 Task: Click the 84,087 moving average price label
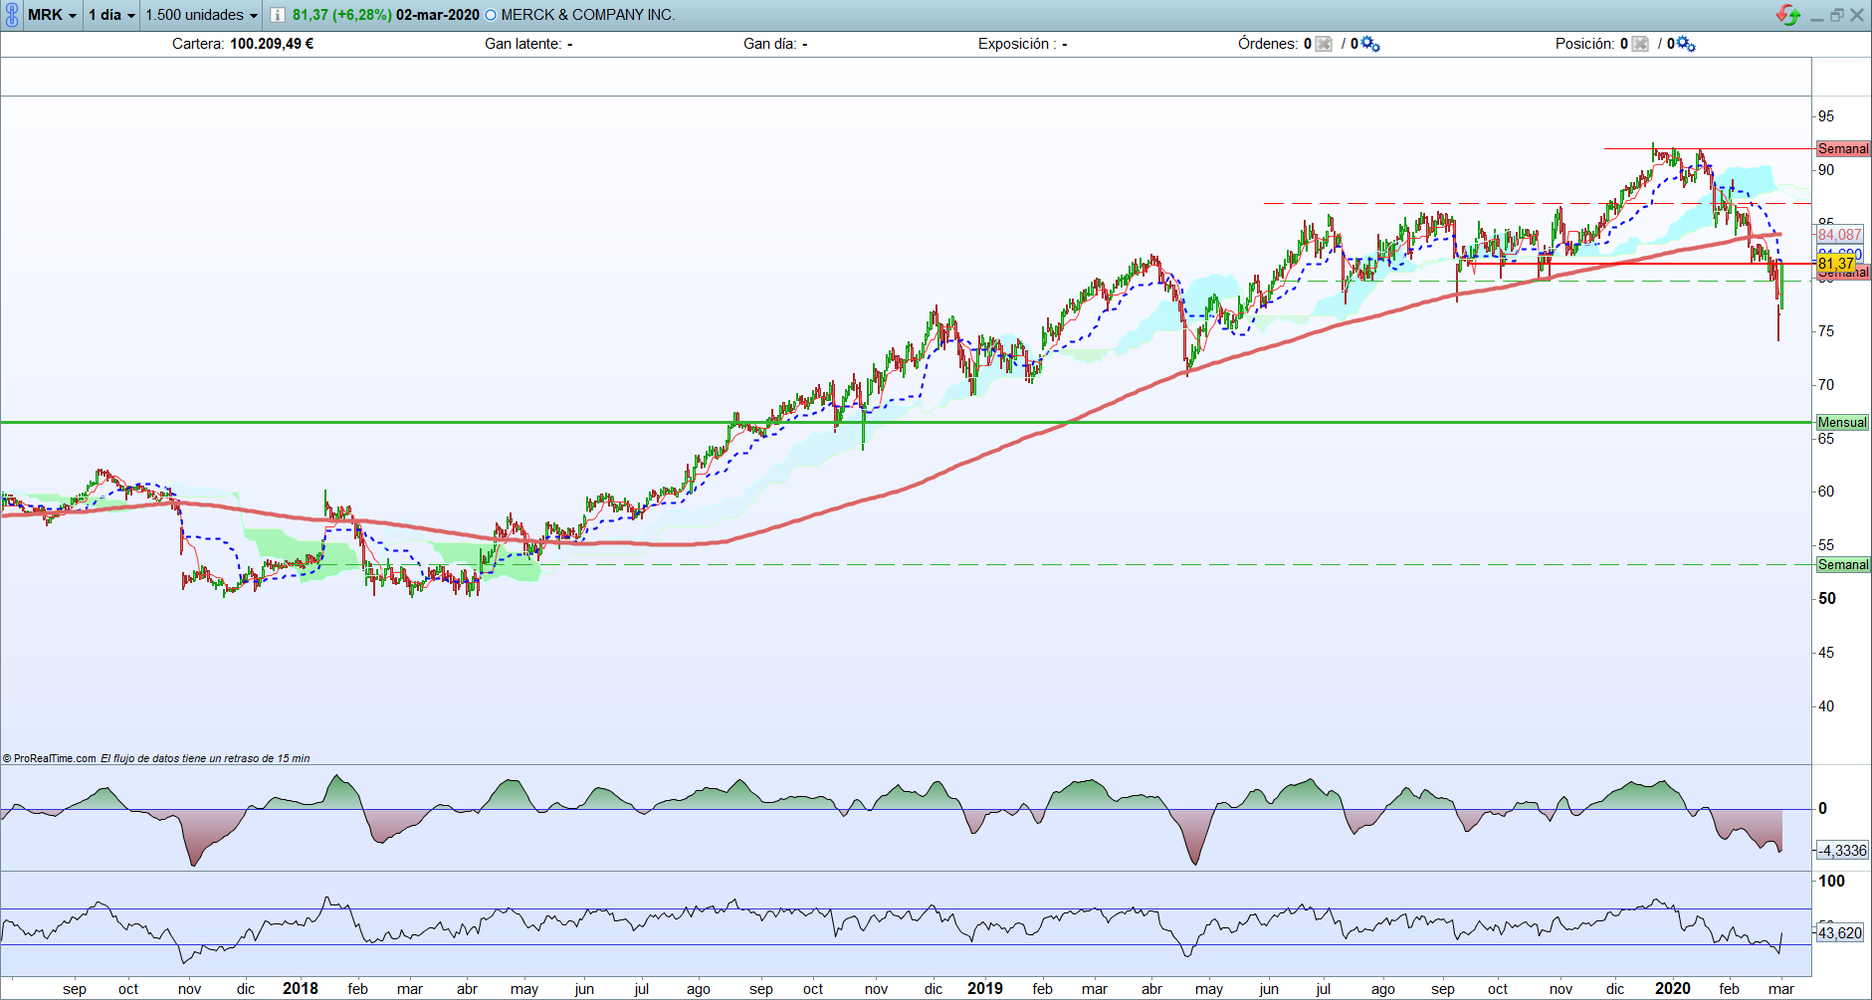(x=1840, y=235)
